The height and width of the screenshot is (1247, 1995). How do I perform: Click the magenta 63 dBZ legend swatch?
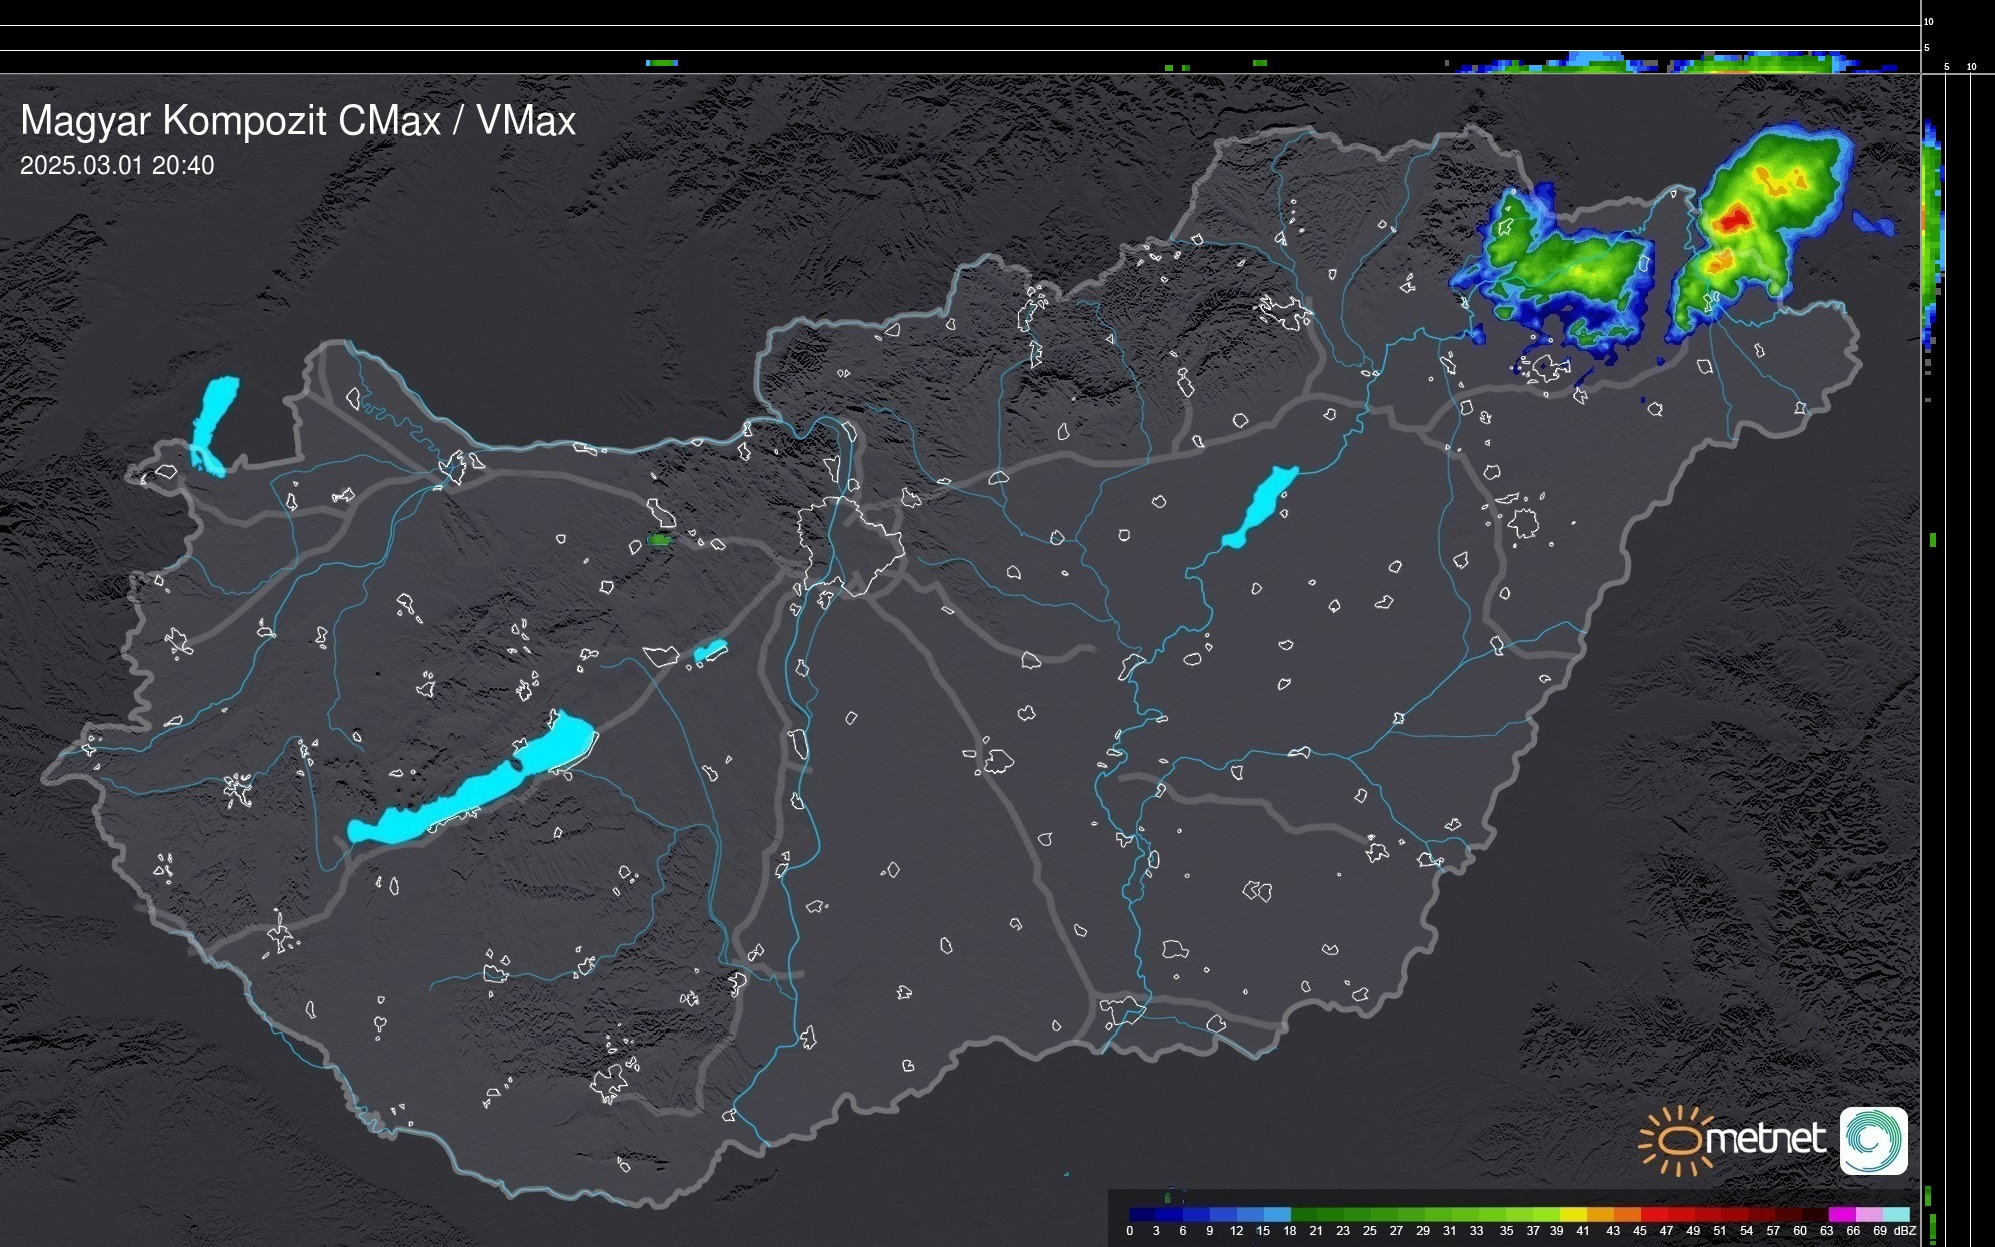click(x=1840, y=1214)
